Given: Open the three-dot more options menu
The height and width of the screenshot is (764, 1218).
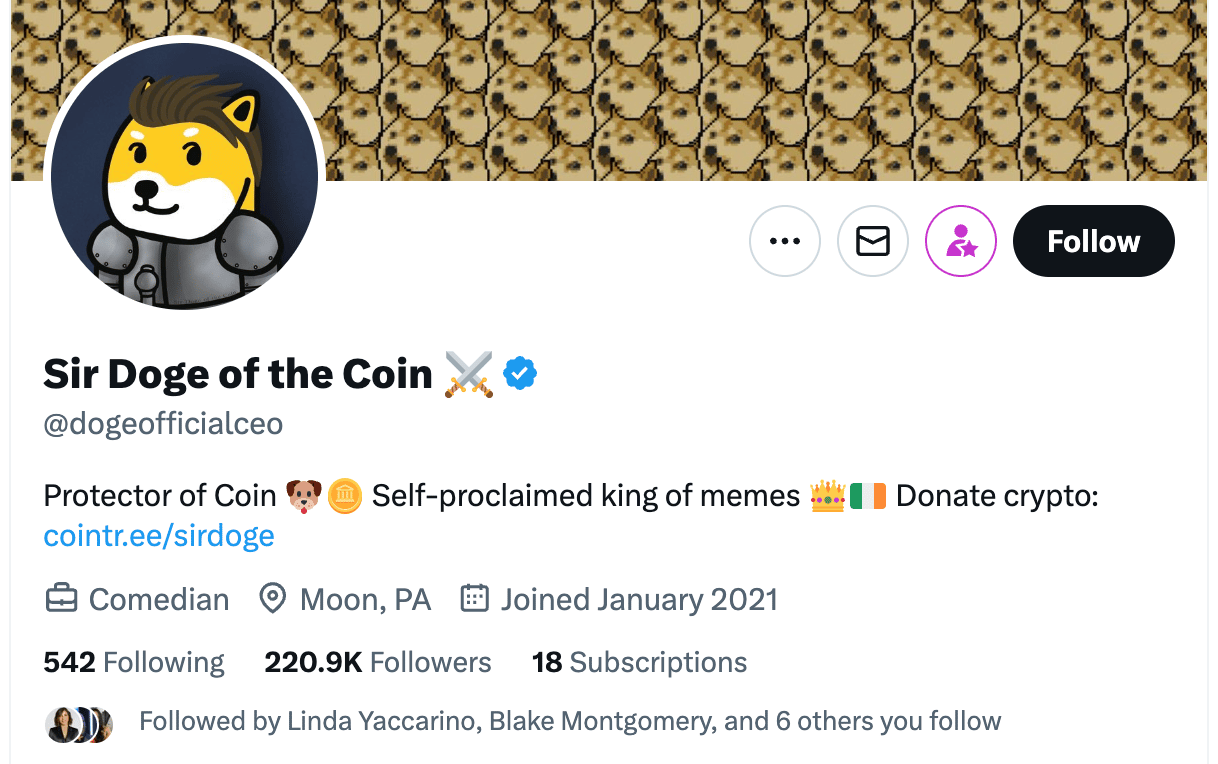Looking at the screenshot, I should pos(785,241).
